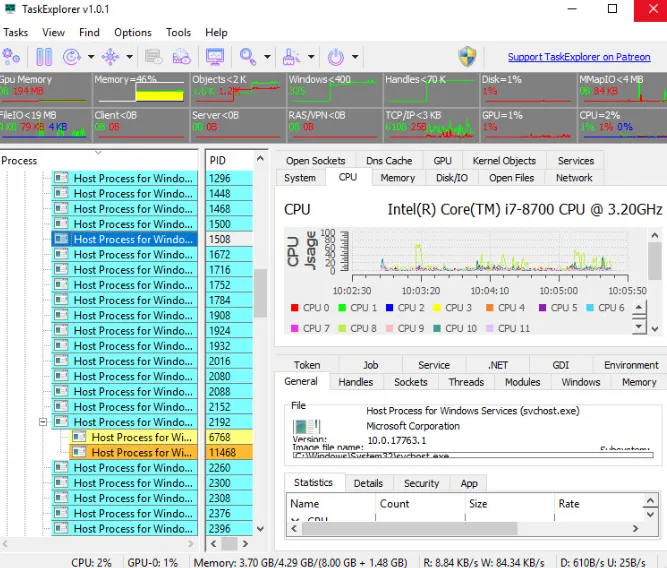
Task: Sort by the PID column header
Action: (x=230, y=160)
